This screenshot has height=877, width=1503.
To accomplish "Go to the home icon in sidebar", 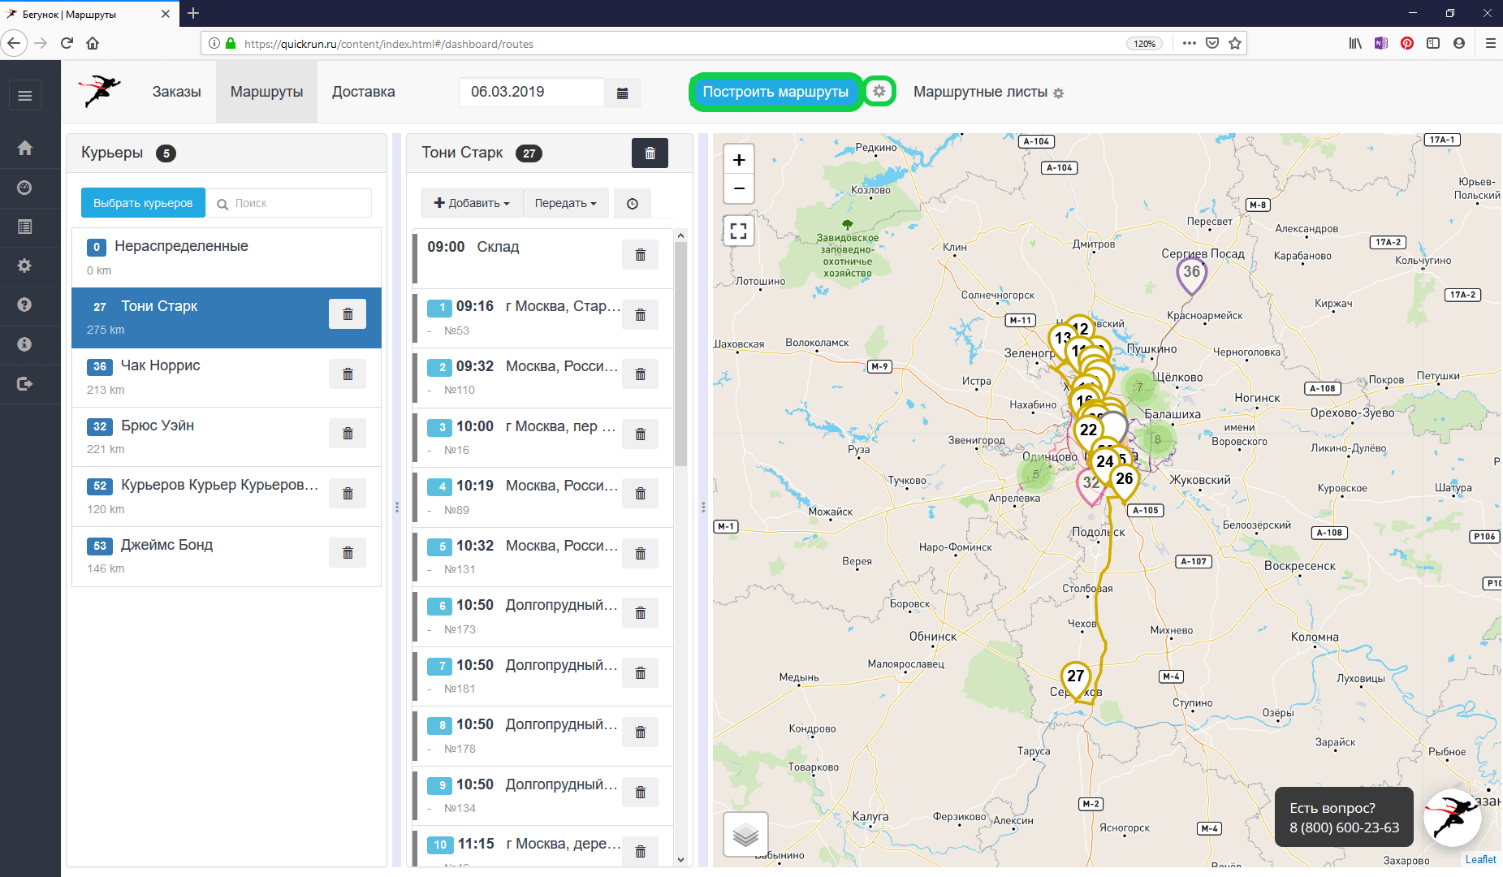I will (x=25, y=148).
